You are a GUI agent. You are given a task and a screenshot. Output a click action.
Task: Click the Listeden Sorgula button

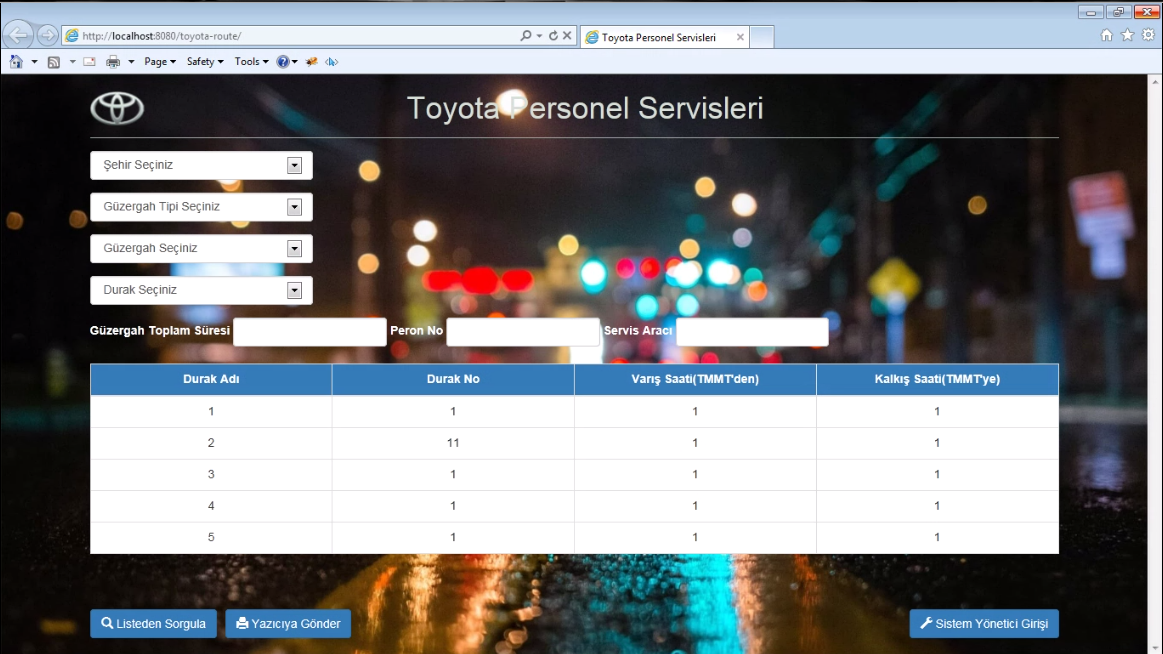click(154, 624)
